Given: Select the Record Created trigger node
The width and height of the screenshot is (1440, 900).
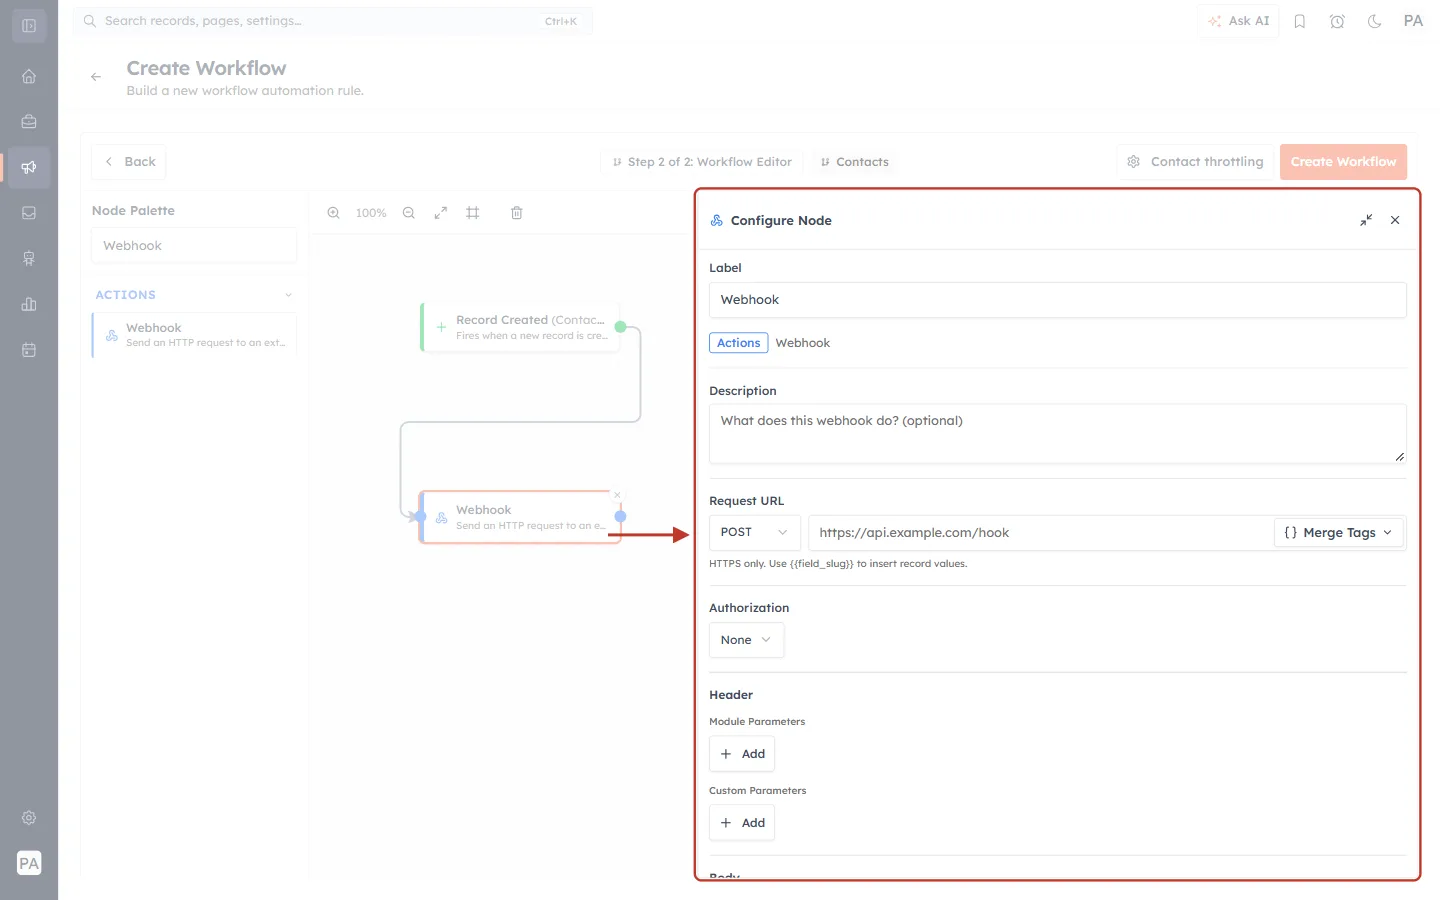Looking at the screenshot, I should (520, 327).
